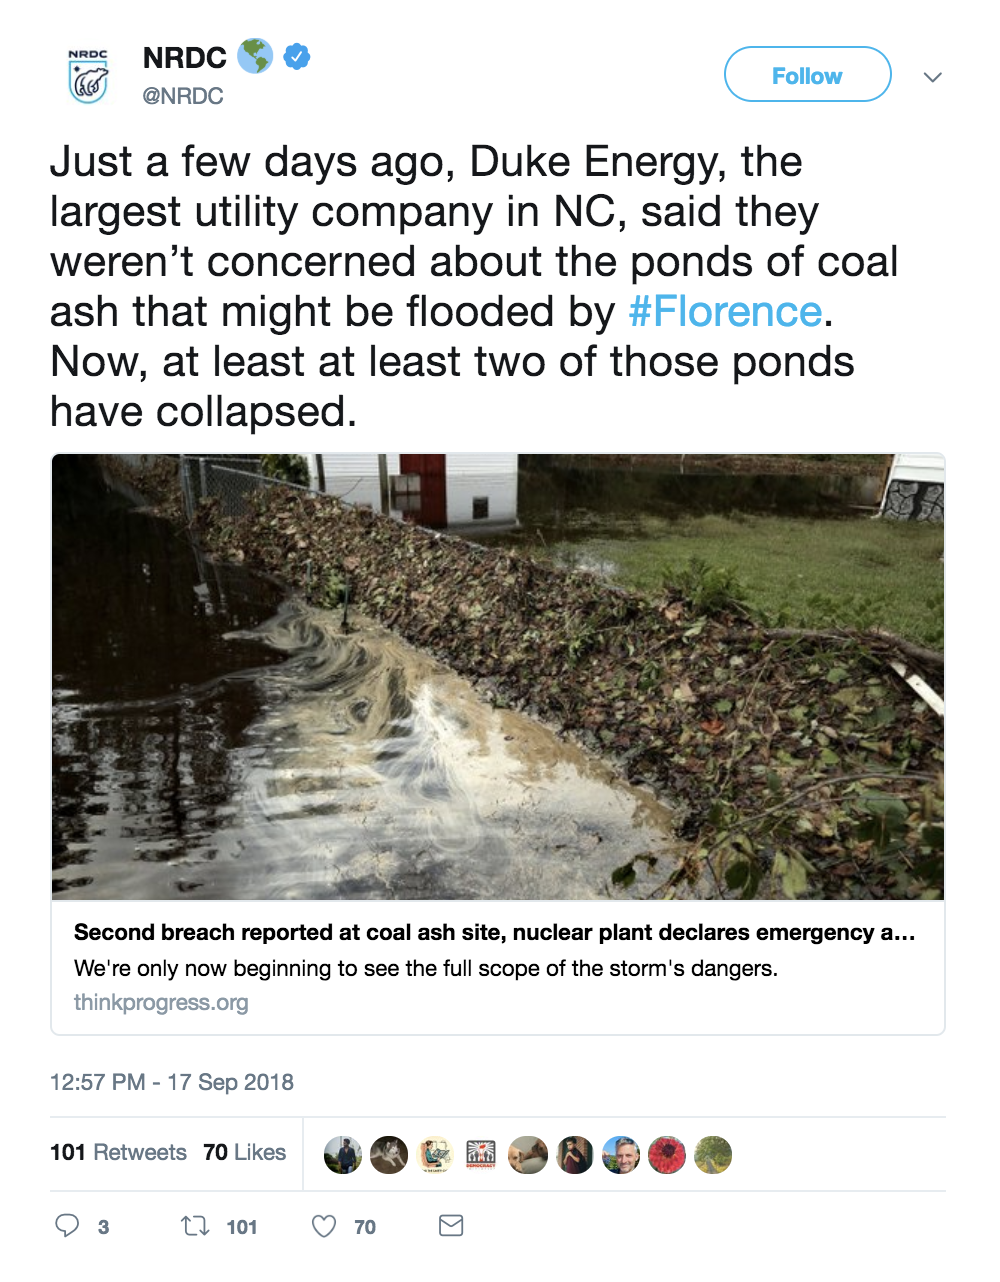Click the blue verified badge
This screenshot has height=1282, width=1000.
click(297, 57)
